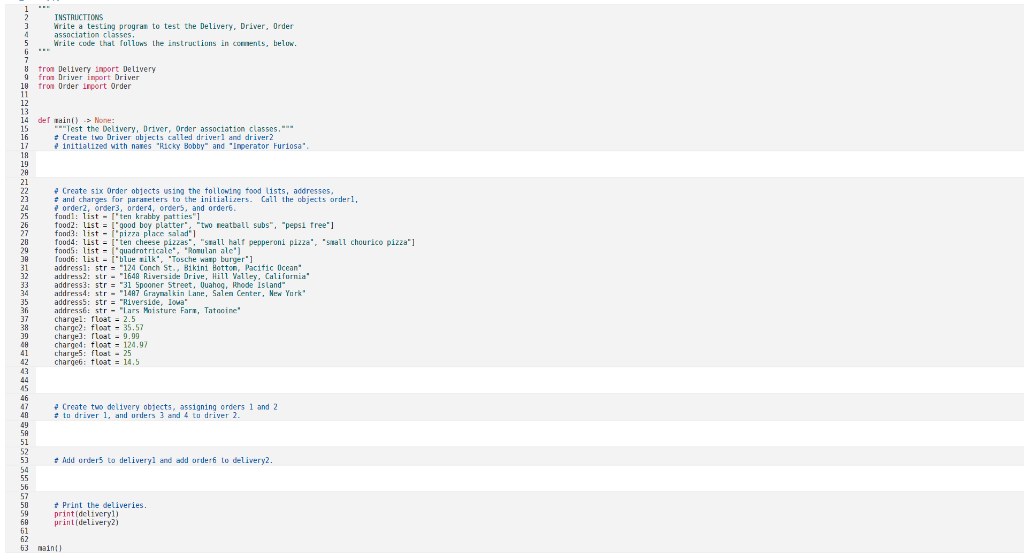
Task: Click the food3 list with 'pizza place salad'
Action: [125, 234]
